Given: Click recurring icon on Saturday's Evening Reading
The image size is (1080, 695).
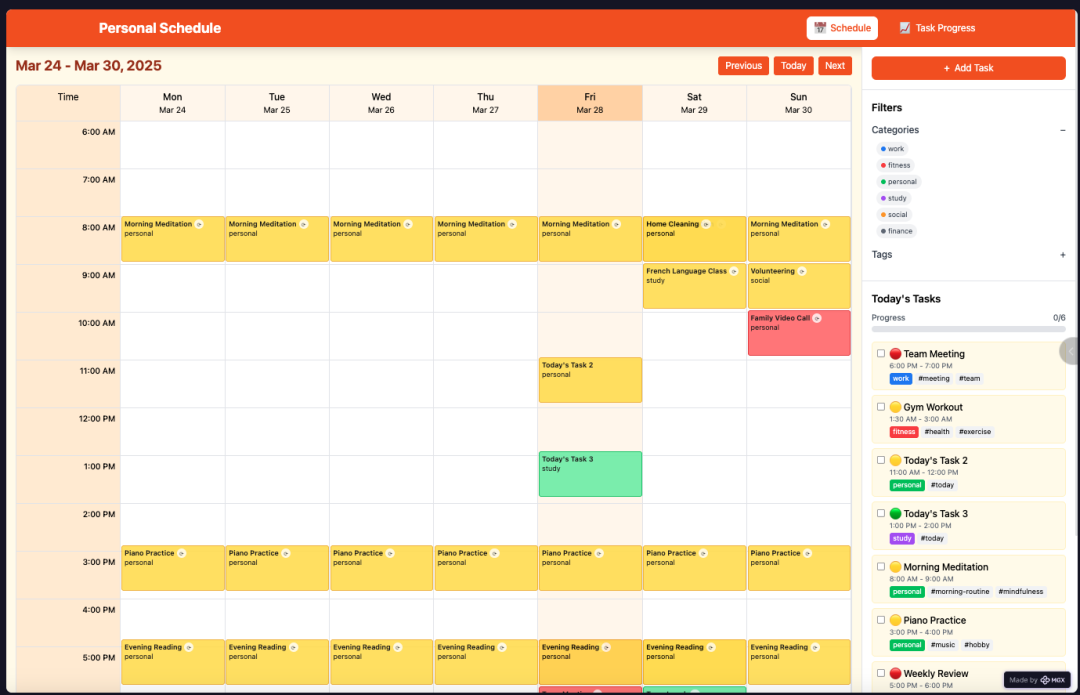Looking at the screenshot, I should coord(711,647).
